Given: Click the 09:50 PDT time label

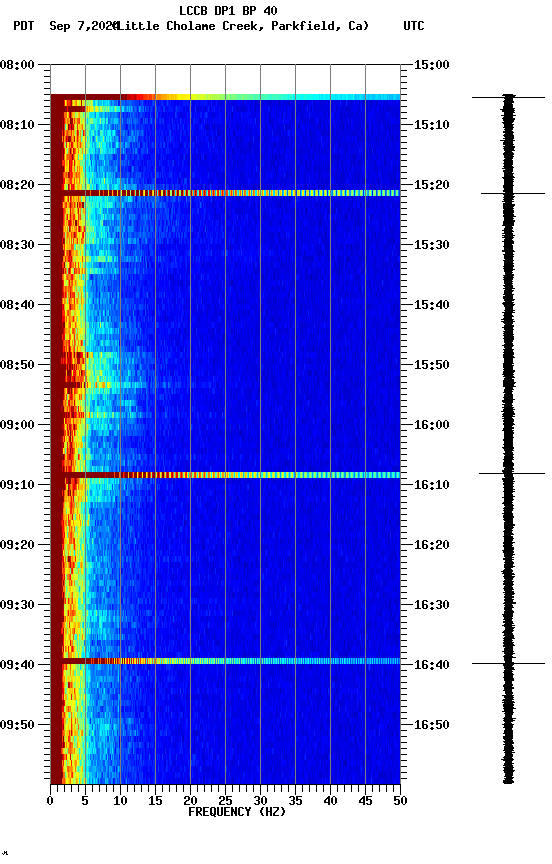Looking at the screenshot, I should tap(17, 725).
